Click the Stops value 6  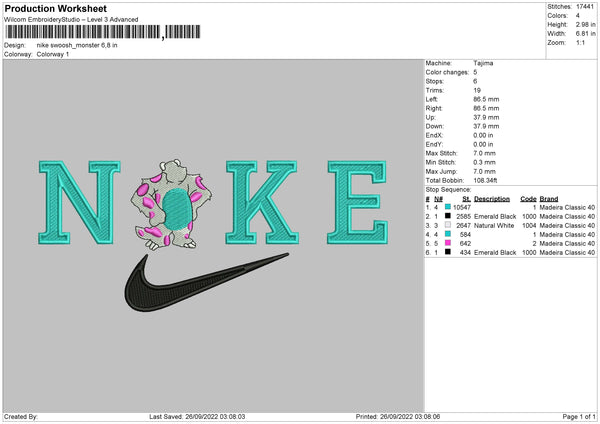click(x=475, y=81)
